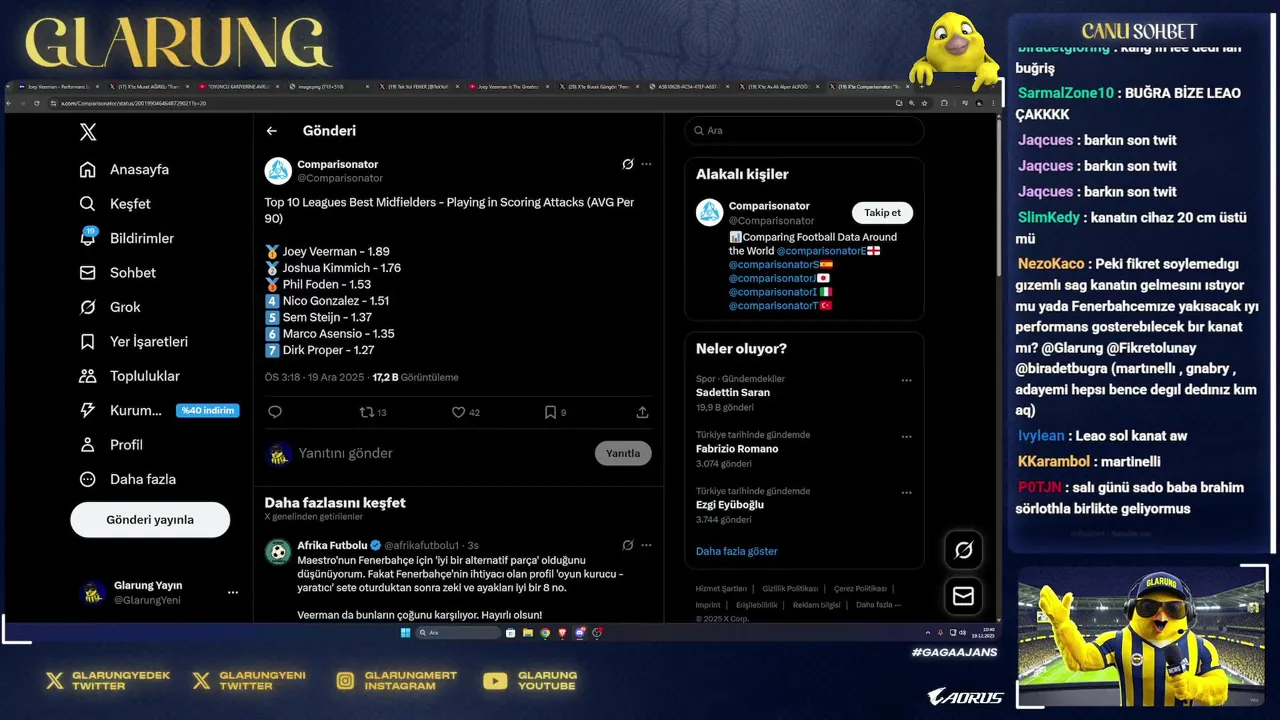Click Gizlilik Politikası footer link
The height and width of the screenshot is (720, 1280).
[790, 589]
